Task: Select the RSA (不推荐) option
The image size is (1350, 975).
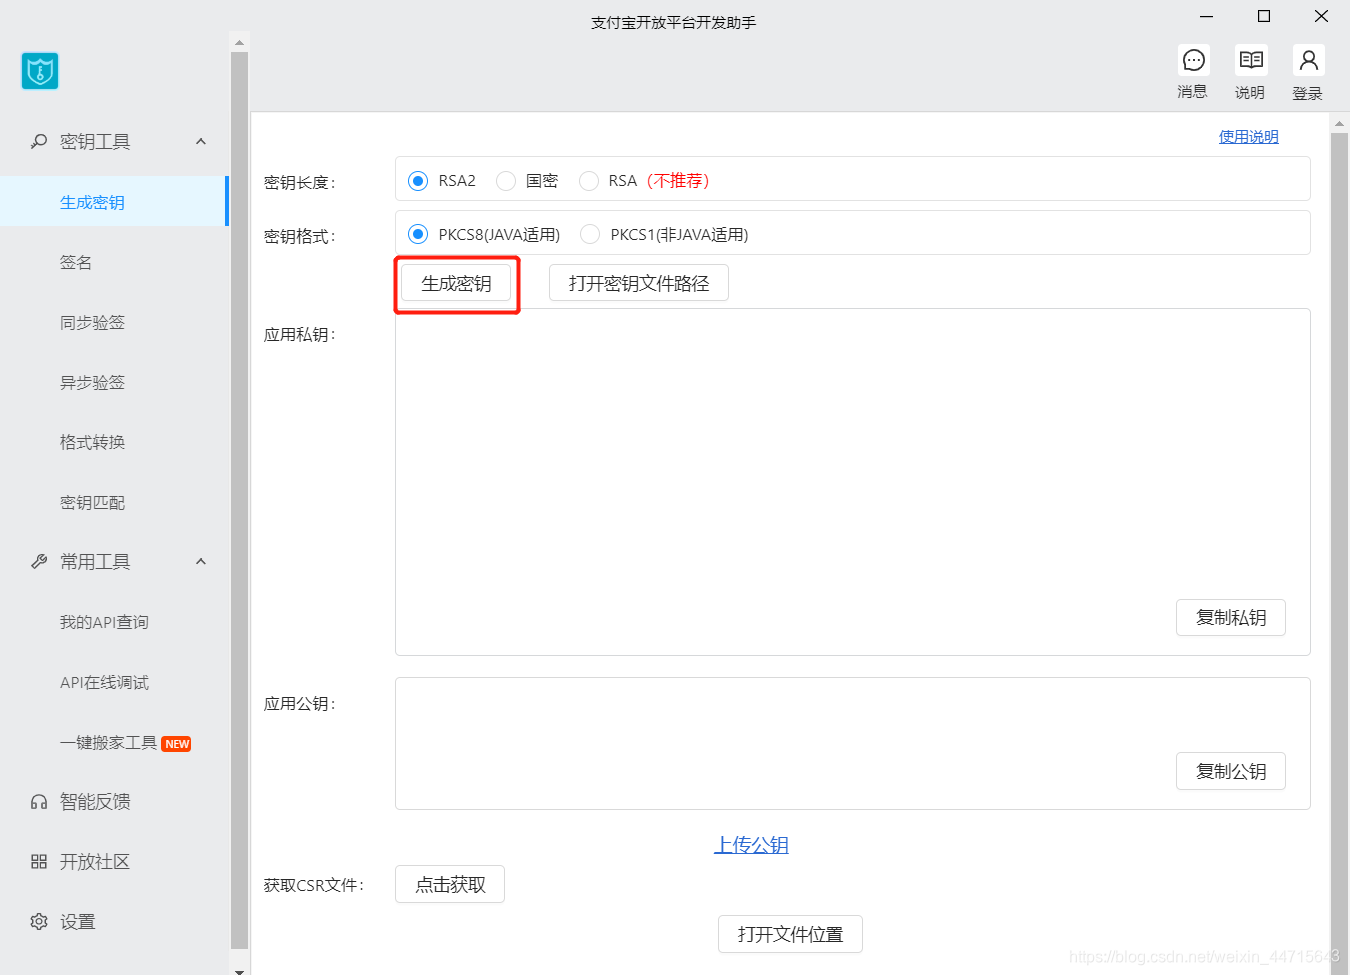Action: point(589,181)
